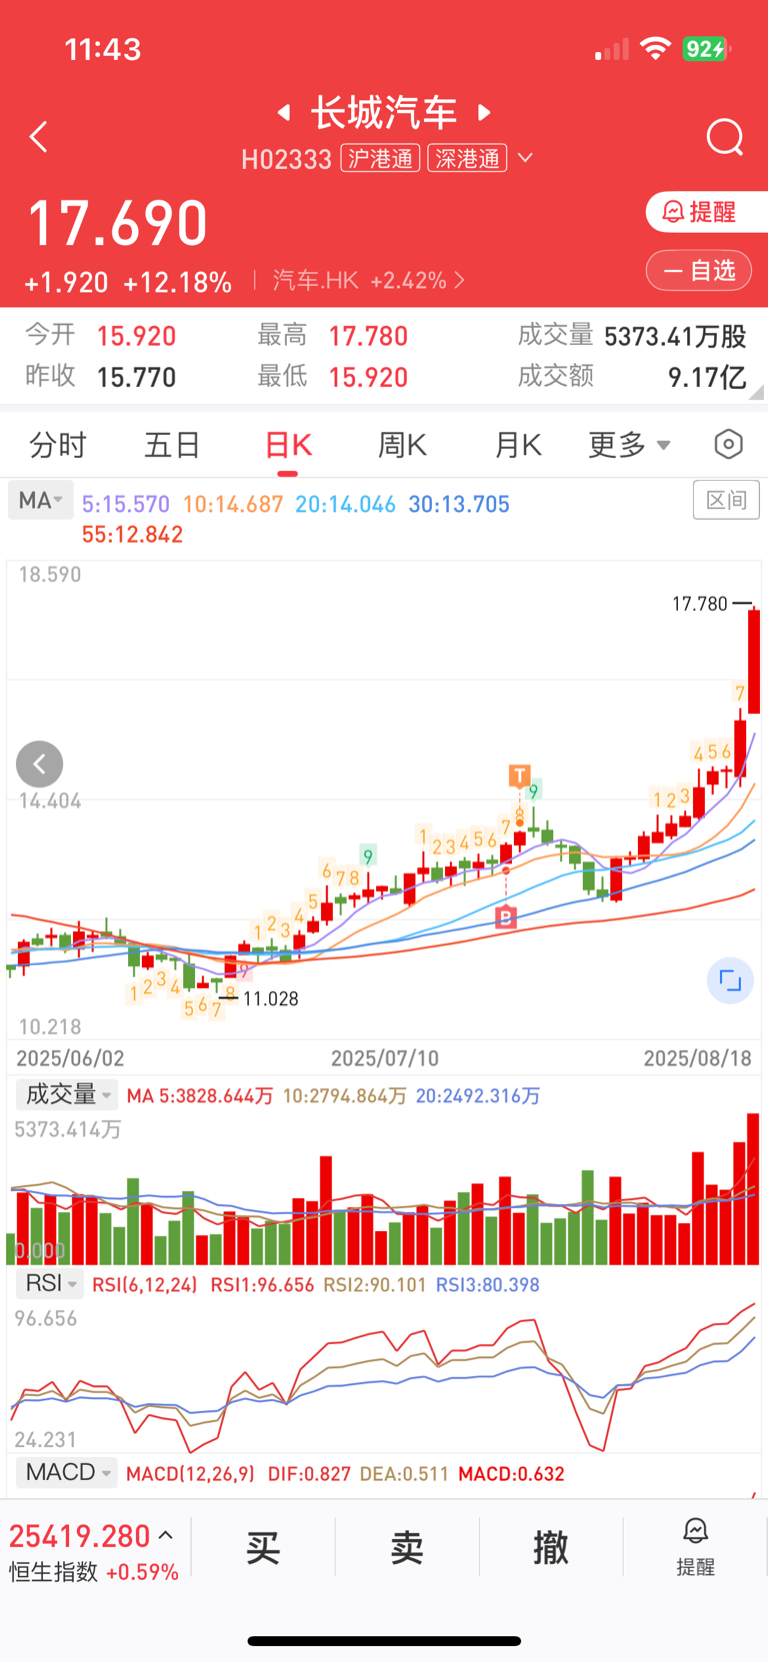The height and width of the screenshot is (1663, 768).
Task: Tap the red B marker on chart
Action: 506,916
